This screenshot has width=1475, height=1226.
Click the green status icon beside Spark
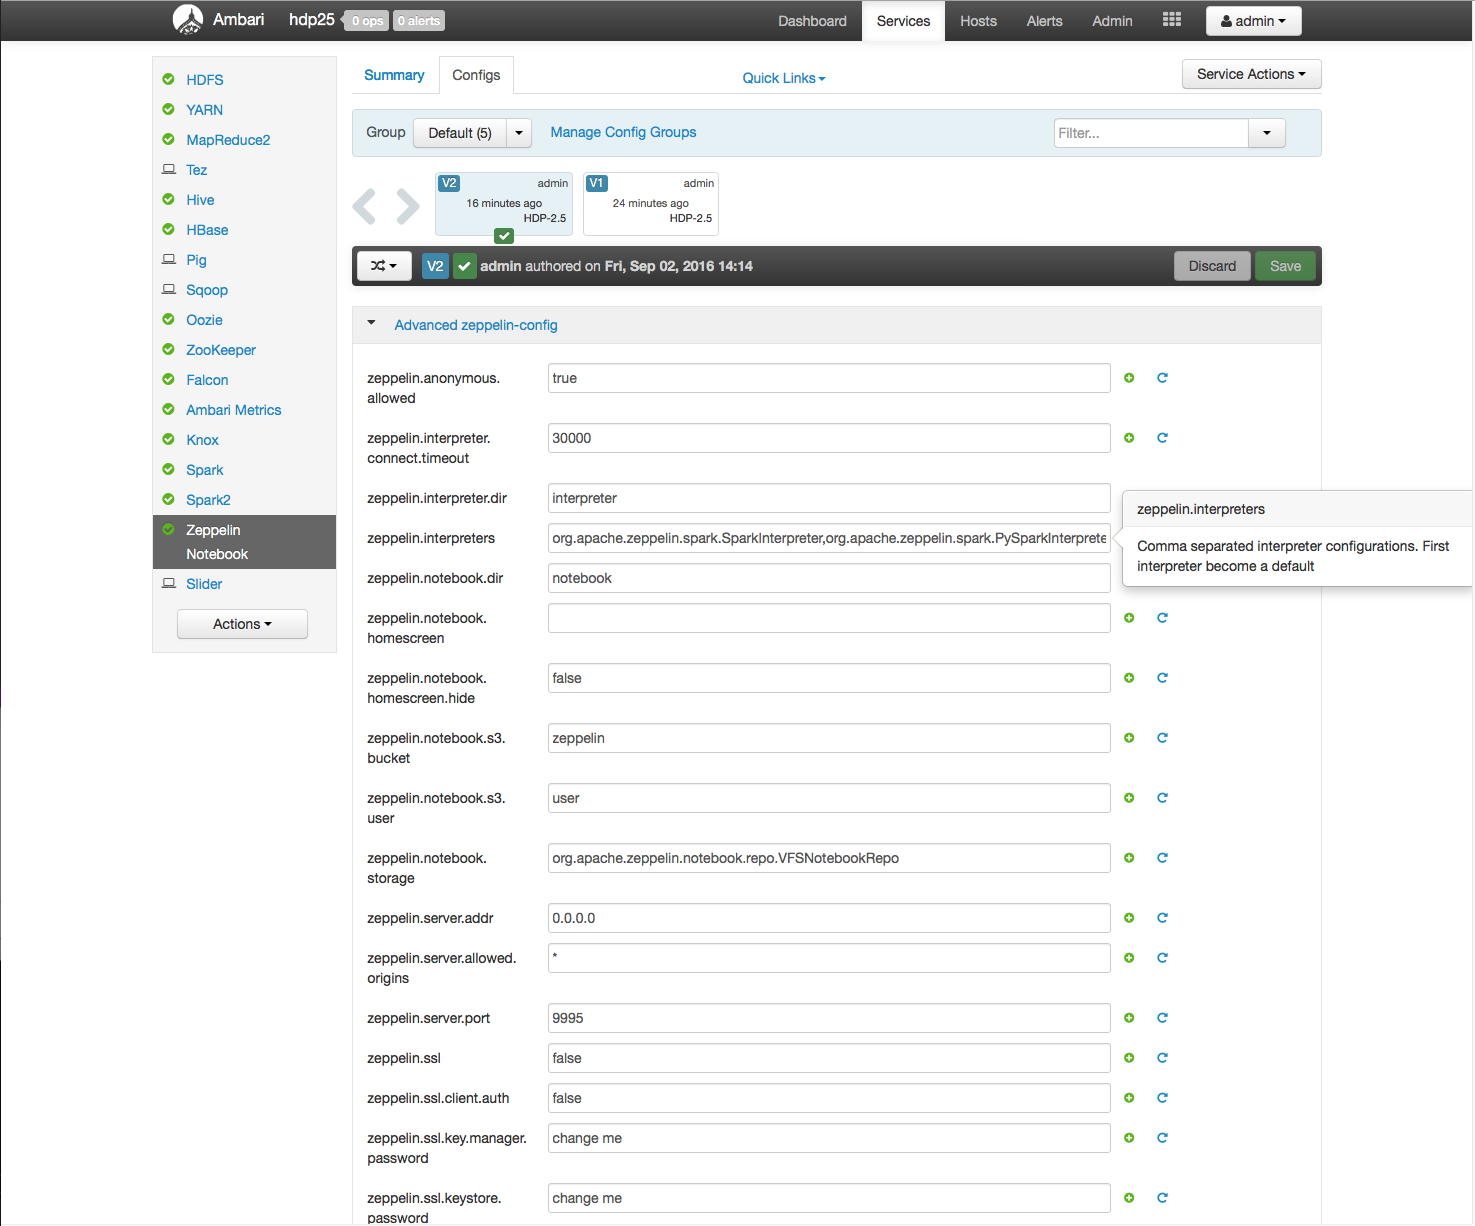coord(167,470)
